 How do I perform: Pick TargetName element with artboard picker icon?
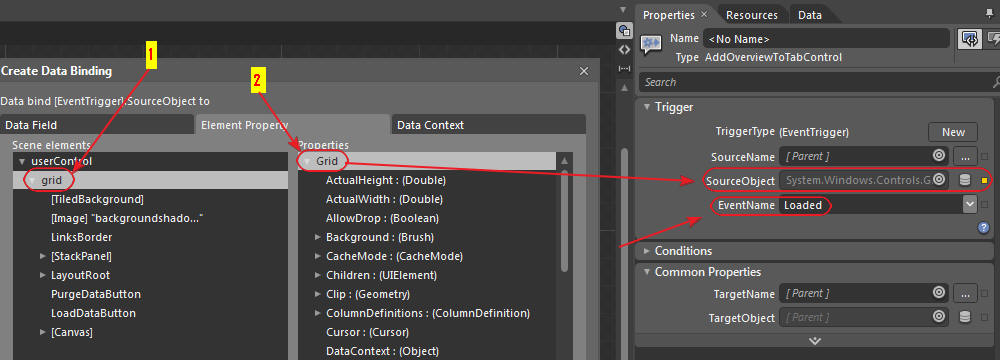click(x=938, y=293)
